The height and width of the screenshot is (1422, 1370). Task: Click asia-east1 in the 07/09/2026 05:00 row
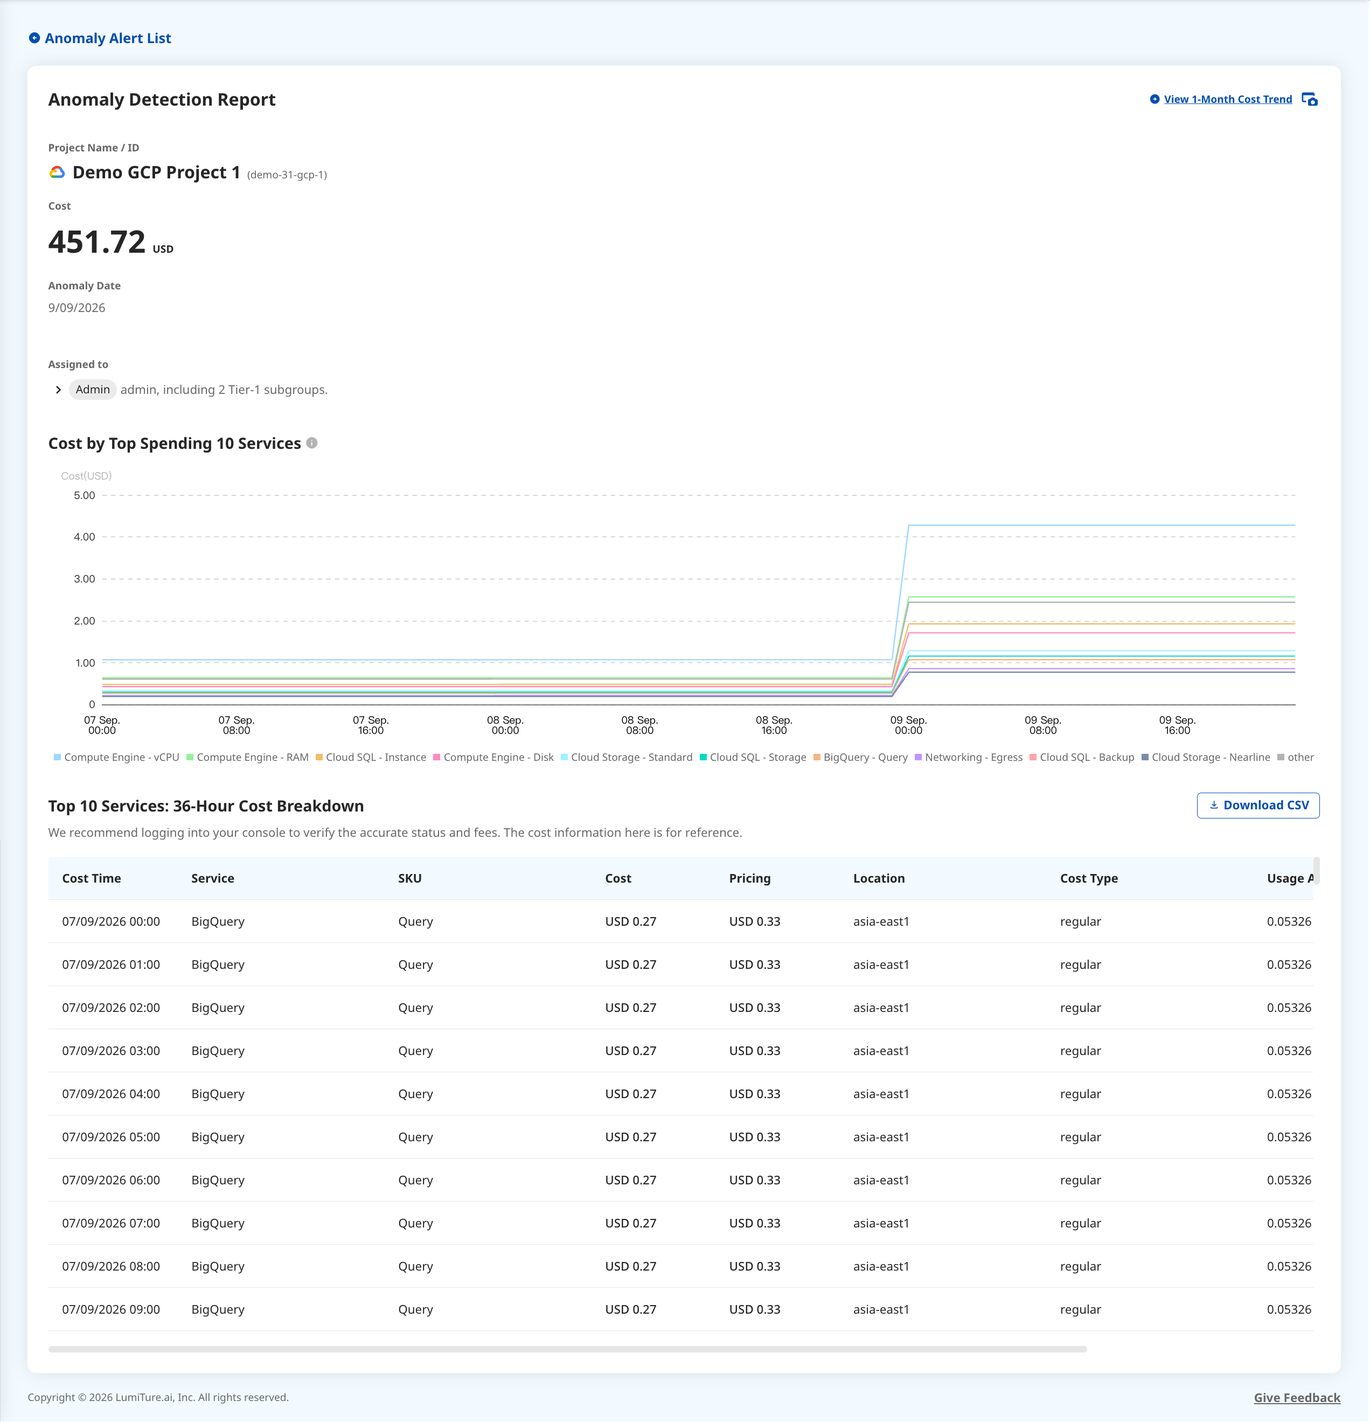881,1137
